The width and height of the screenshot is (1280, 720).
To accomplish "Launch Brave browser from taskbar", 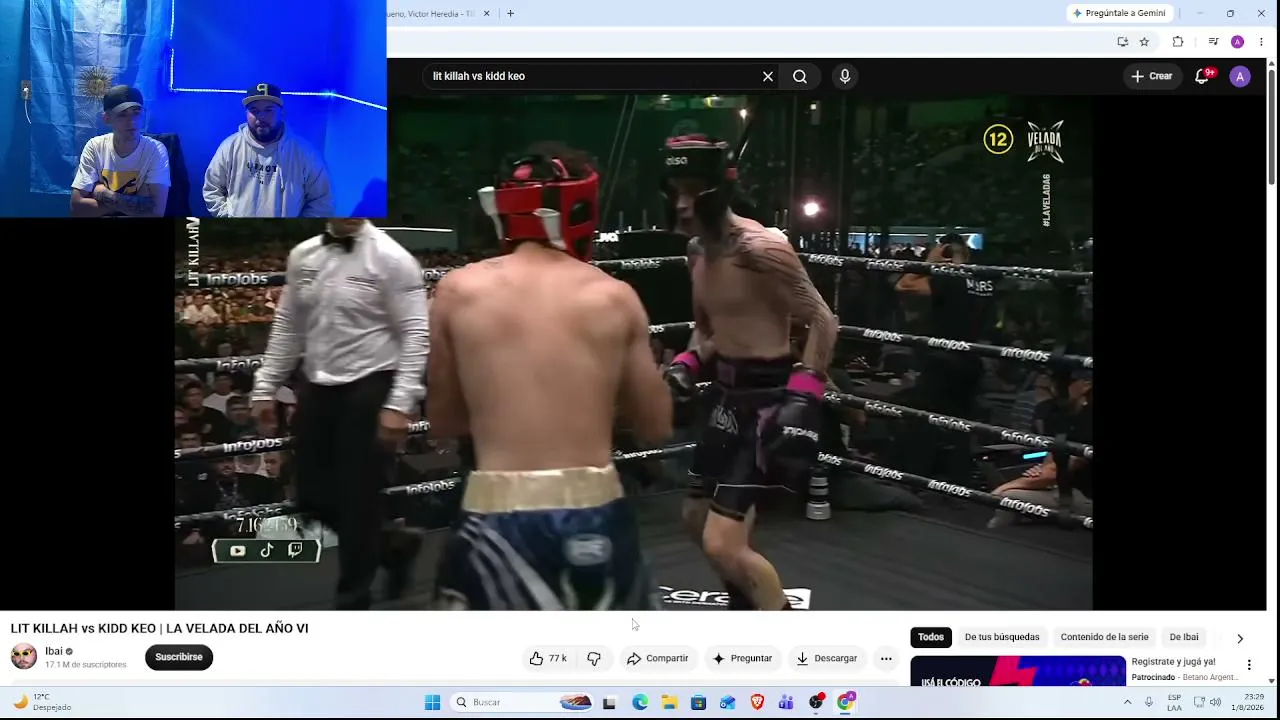I will [x=757, y=702].
